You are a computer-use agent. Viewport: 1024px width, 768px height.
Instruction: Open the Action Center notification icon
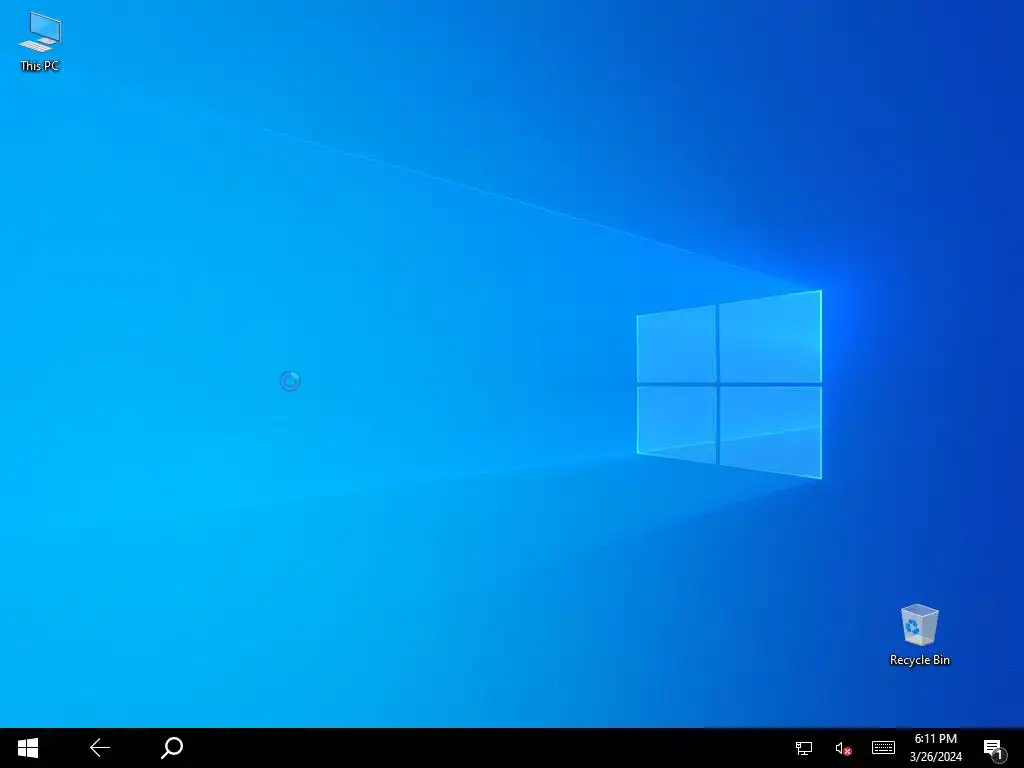[993, 749]
